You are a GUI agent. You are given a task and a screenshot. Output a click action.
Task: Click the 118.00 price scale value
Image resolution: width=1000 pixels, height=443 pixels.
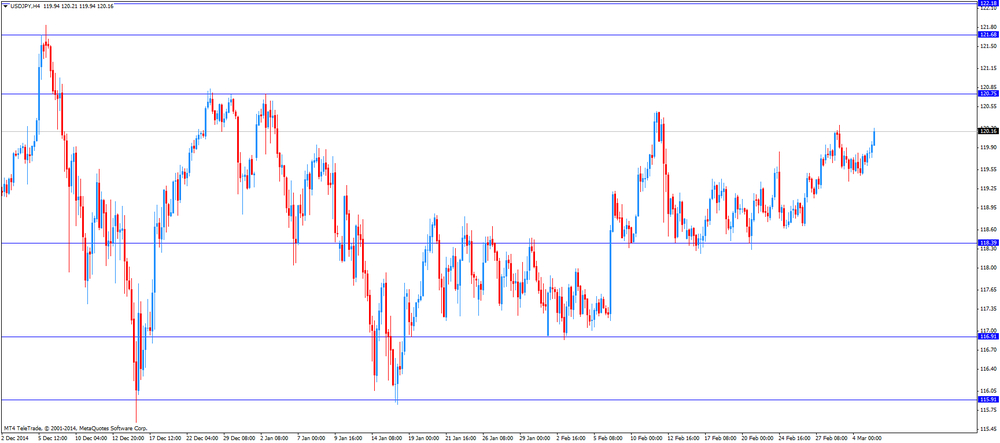tap(988, 268)
